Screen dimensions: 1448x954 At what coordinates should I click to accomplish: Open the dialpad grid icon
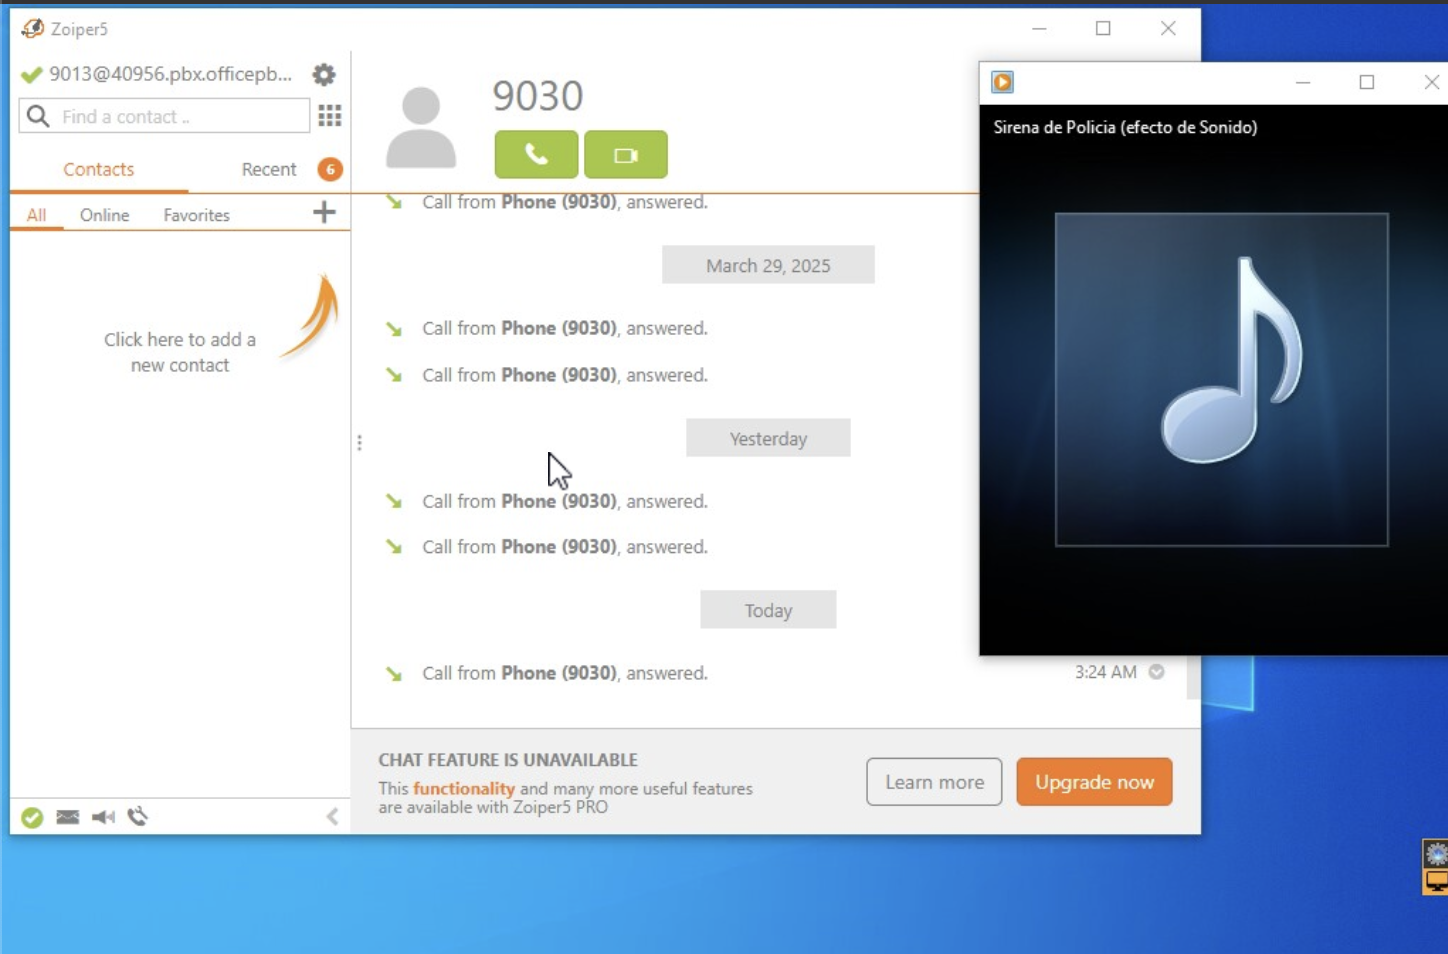click(x=330, y=116)
